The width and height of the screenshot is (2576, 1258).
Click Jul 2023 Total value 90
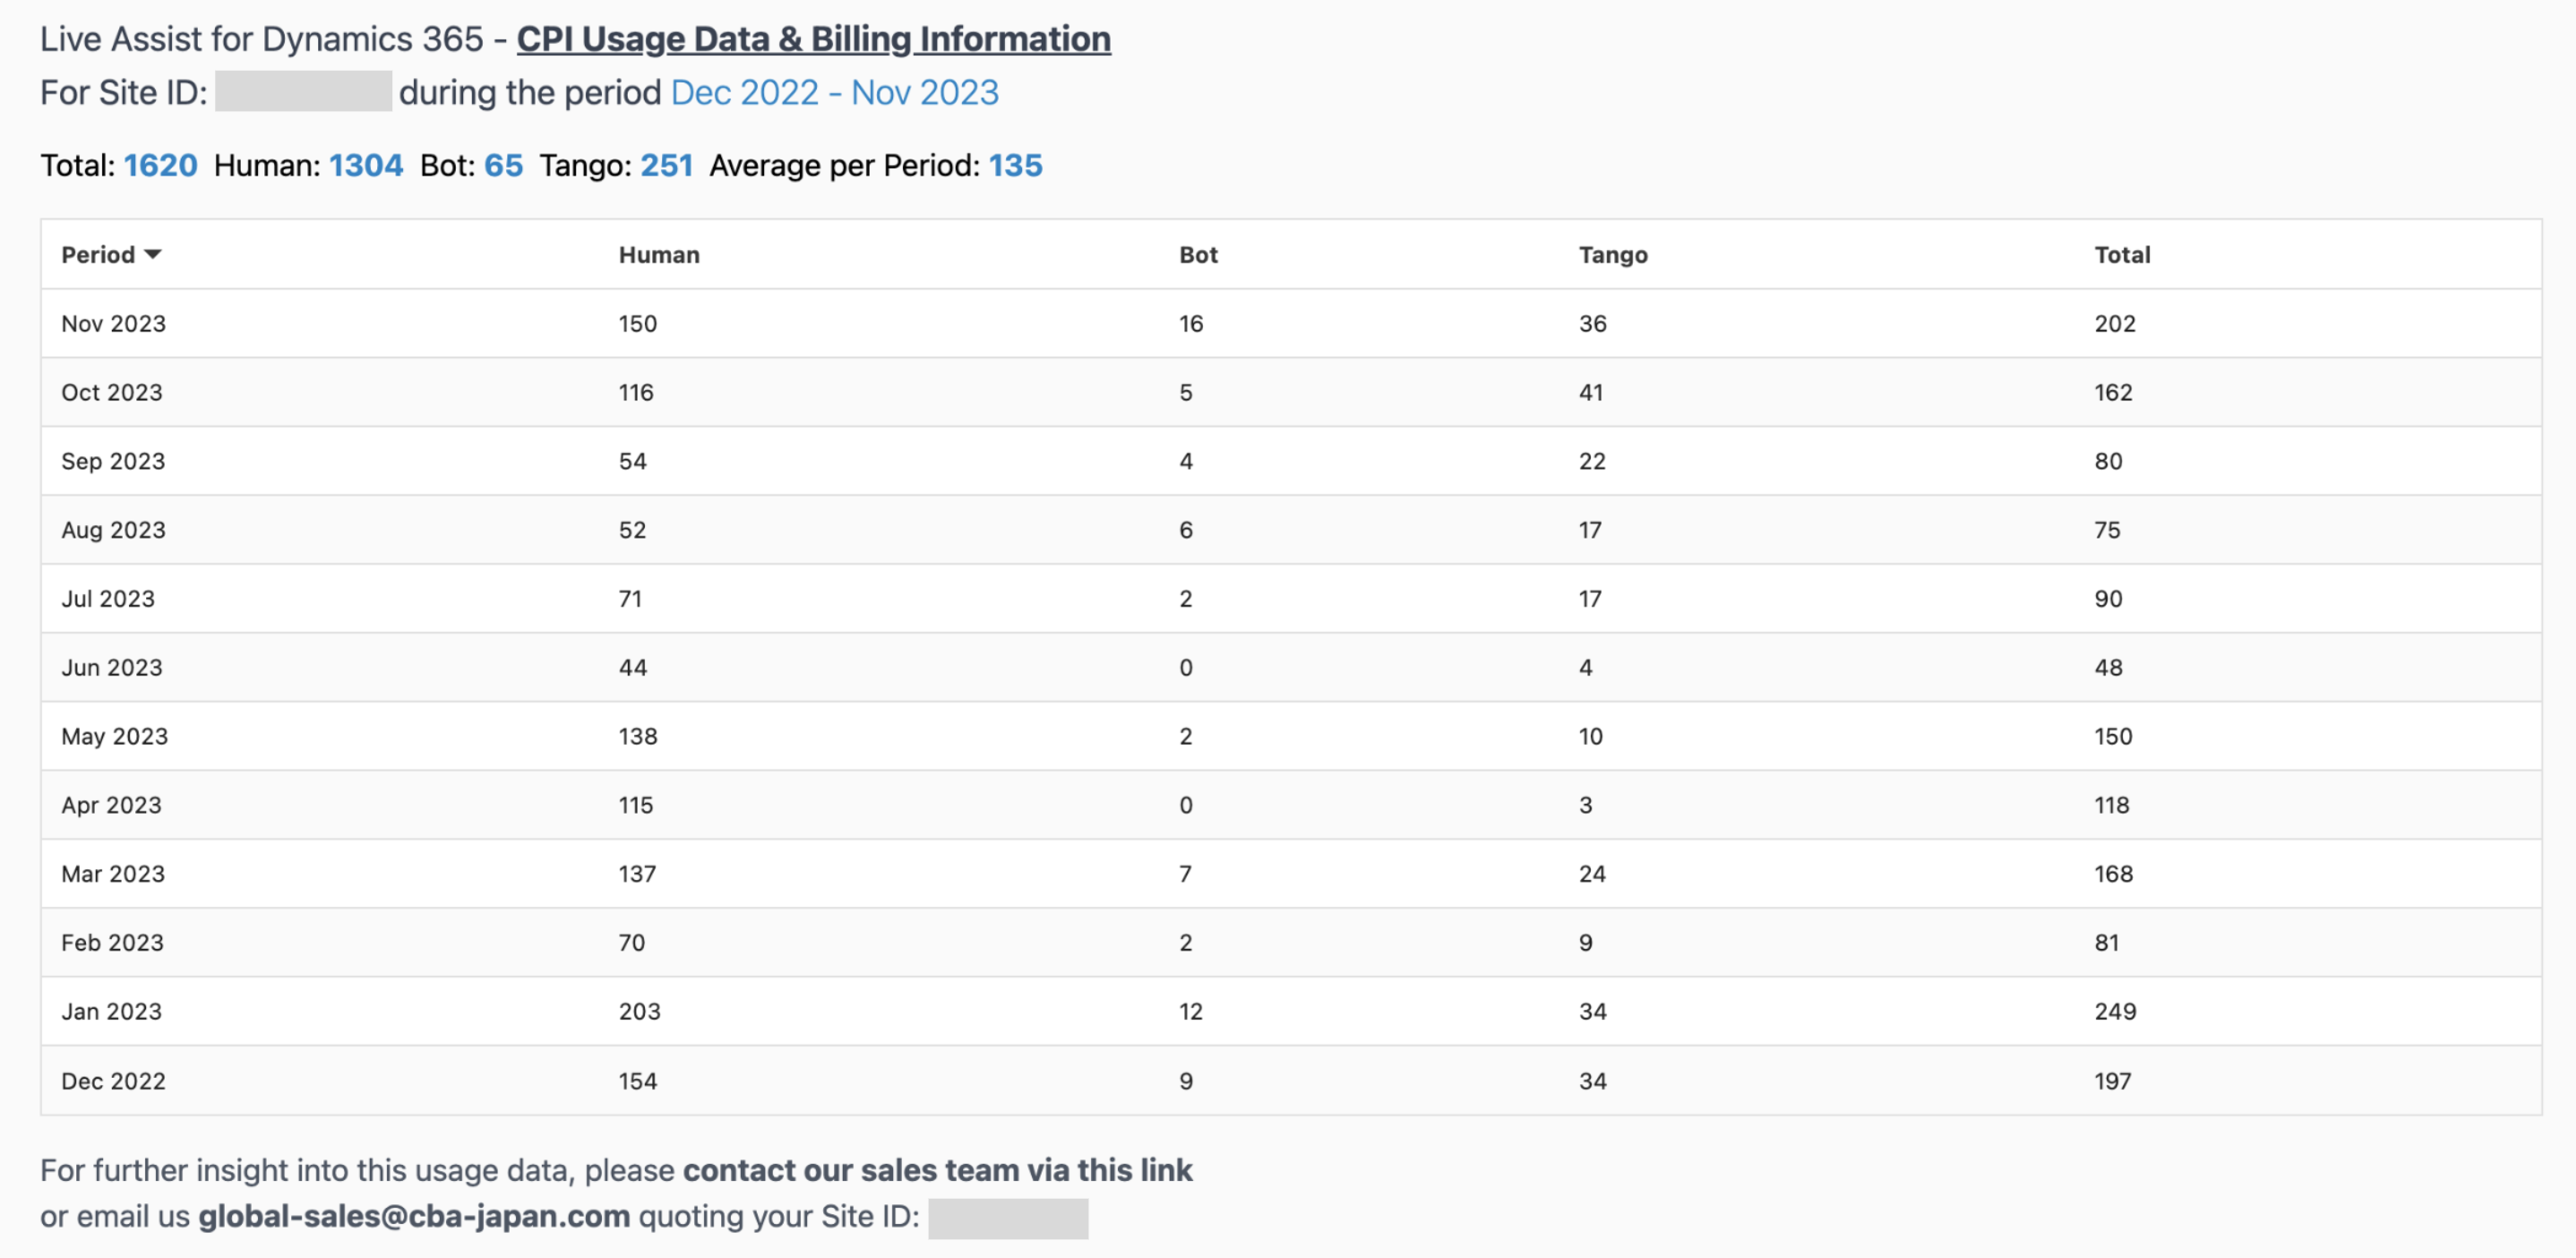[x=2108, y=598]
